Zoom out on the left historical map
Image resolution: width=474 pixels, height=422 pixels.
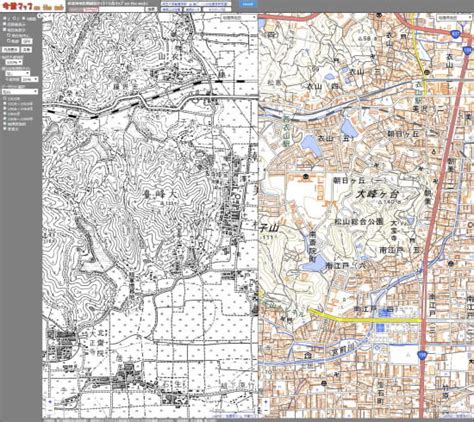[50, 410]
